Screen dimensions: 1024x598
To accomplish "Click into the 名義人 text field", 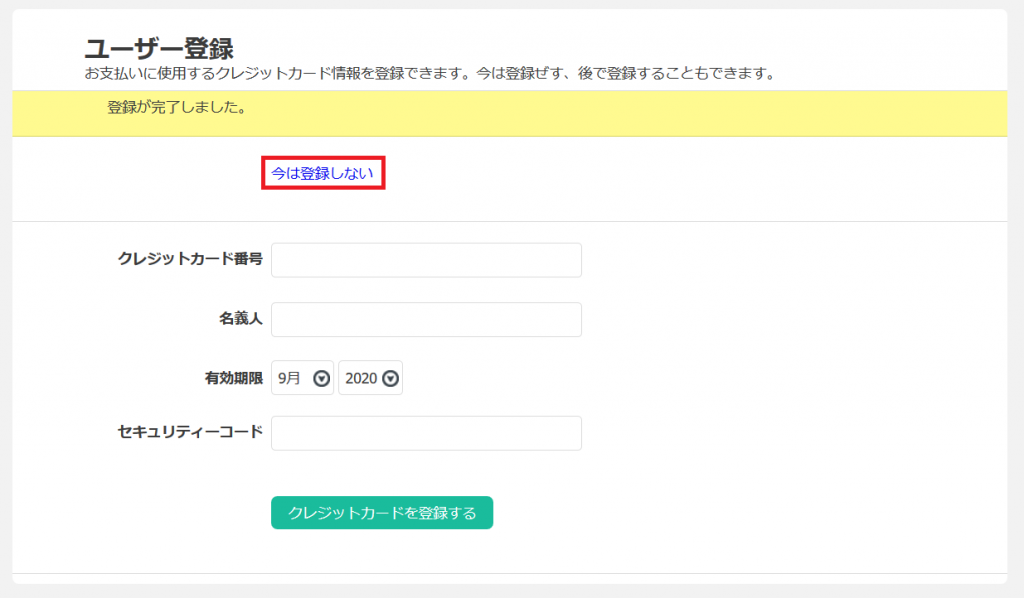I will tap(426, 320).
